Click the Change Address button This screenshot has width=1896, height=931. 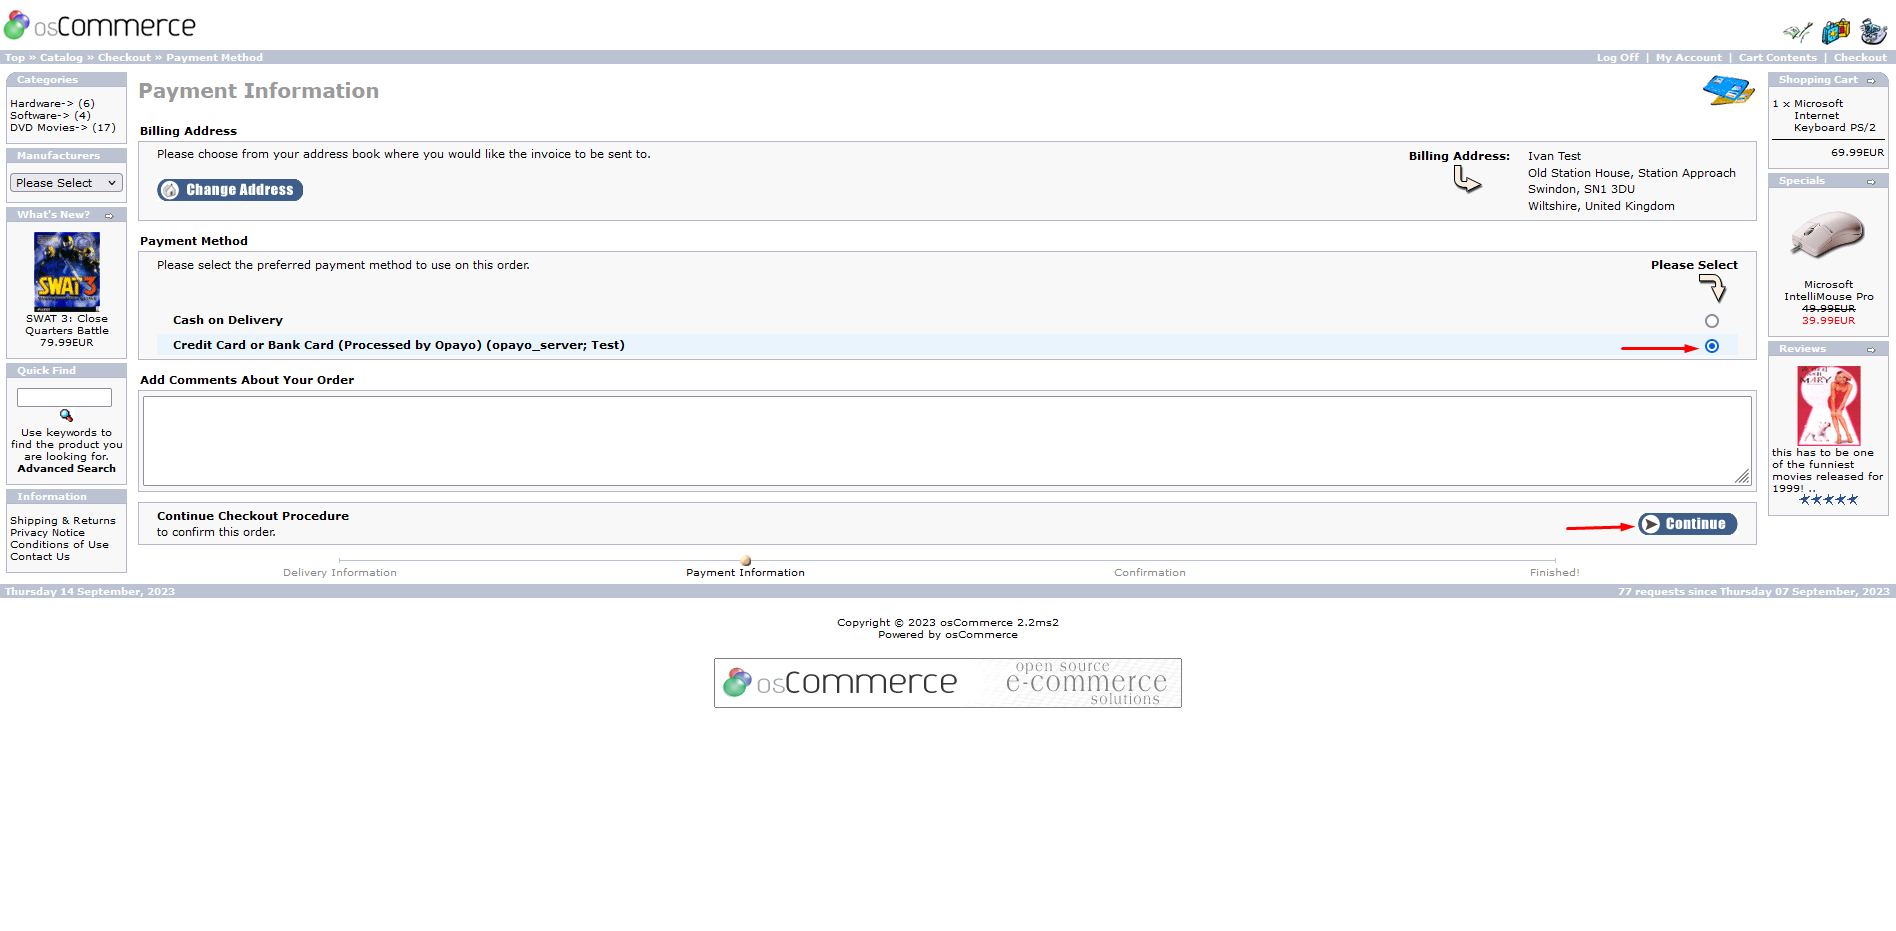click(230, 190)
